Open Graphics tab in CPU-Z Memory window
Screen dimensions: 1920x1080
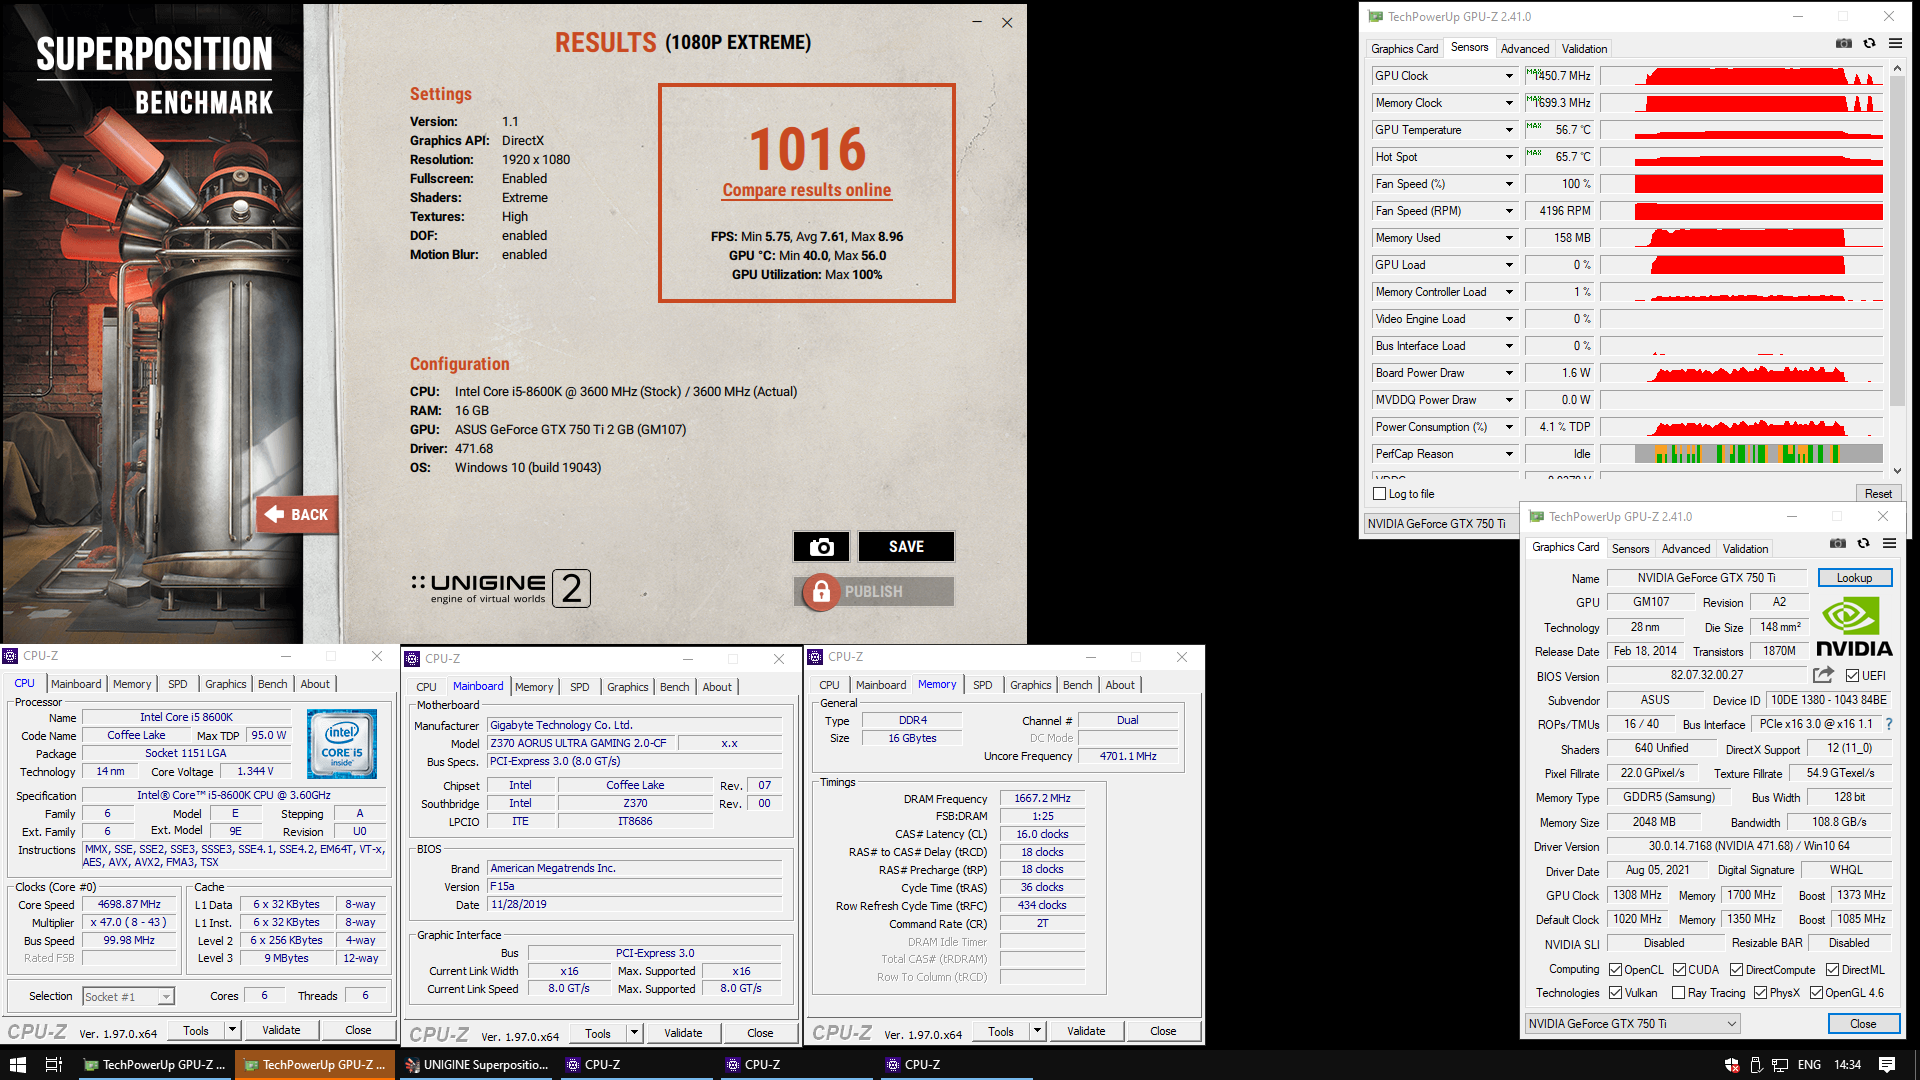[x=1030, y=685]
